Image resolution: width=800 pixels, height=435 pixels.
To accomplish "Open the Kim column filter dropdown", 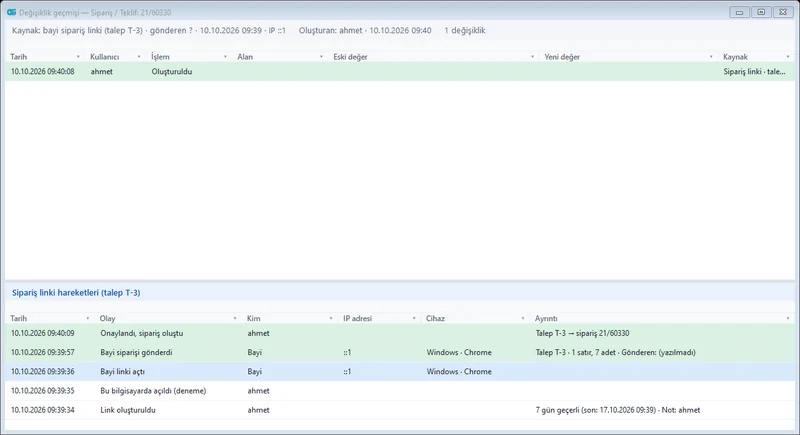I will click(x=331, y=318).
